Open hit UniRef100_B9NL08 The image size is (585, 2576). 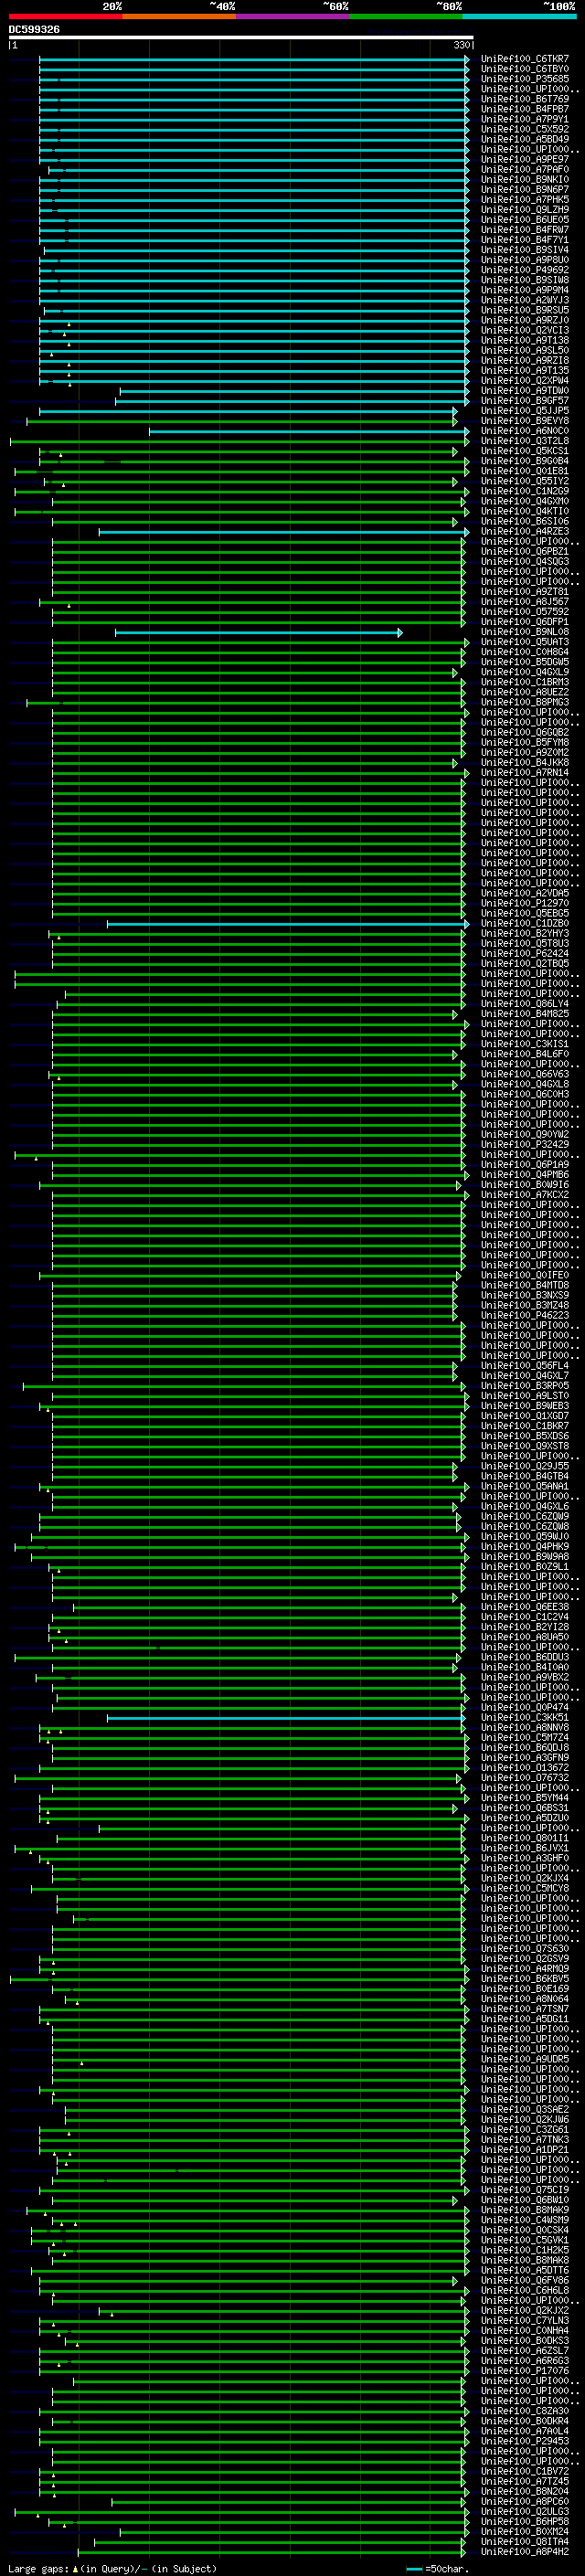tap(525, 632)
